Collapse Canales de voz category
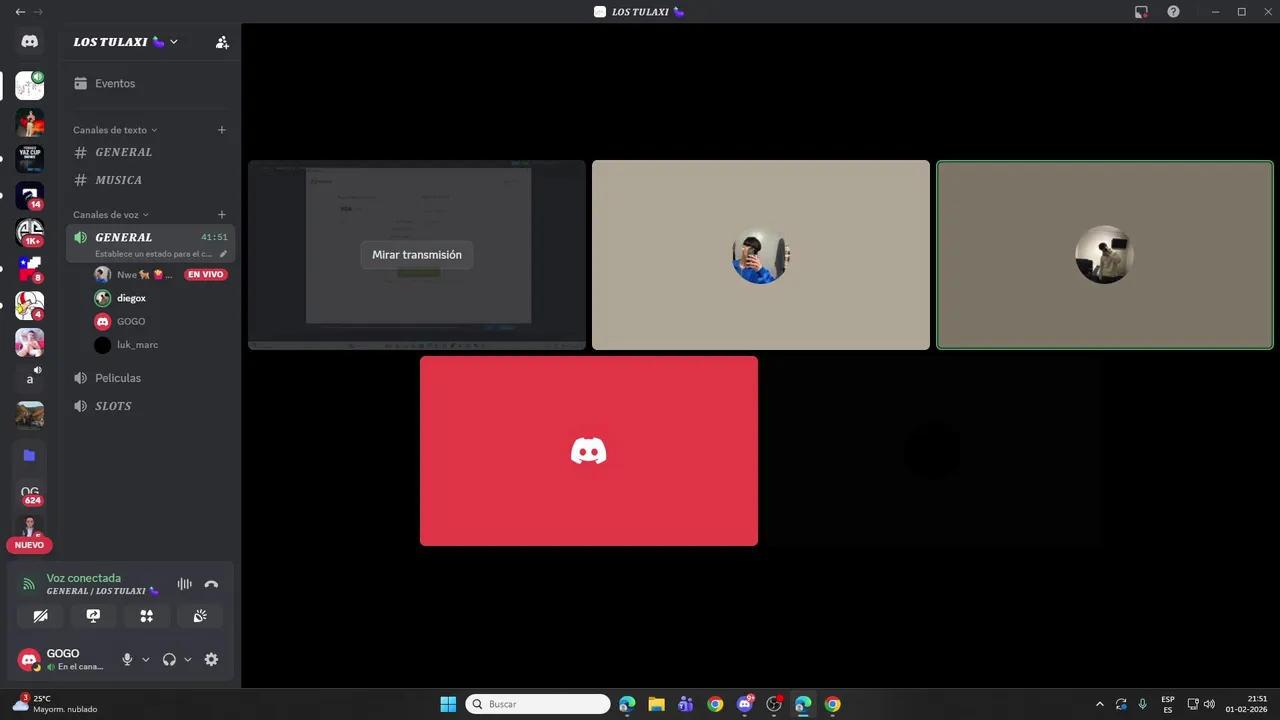1280x720 pixels. point(110,215)
